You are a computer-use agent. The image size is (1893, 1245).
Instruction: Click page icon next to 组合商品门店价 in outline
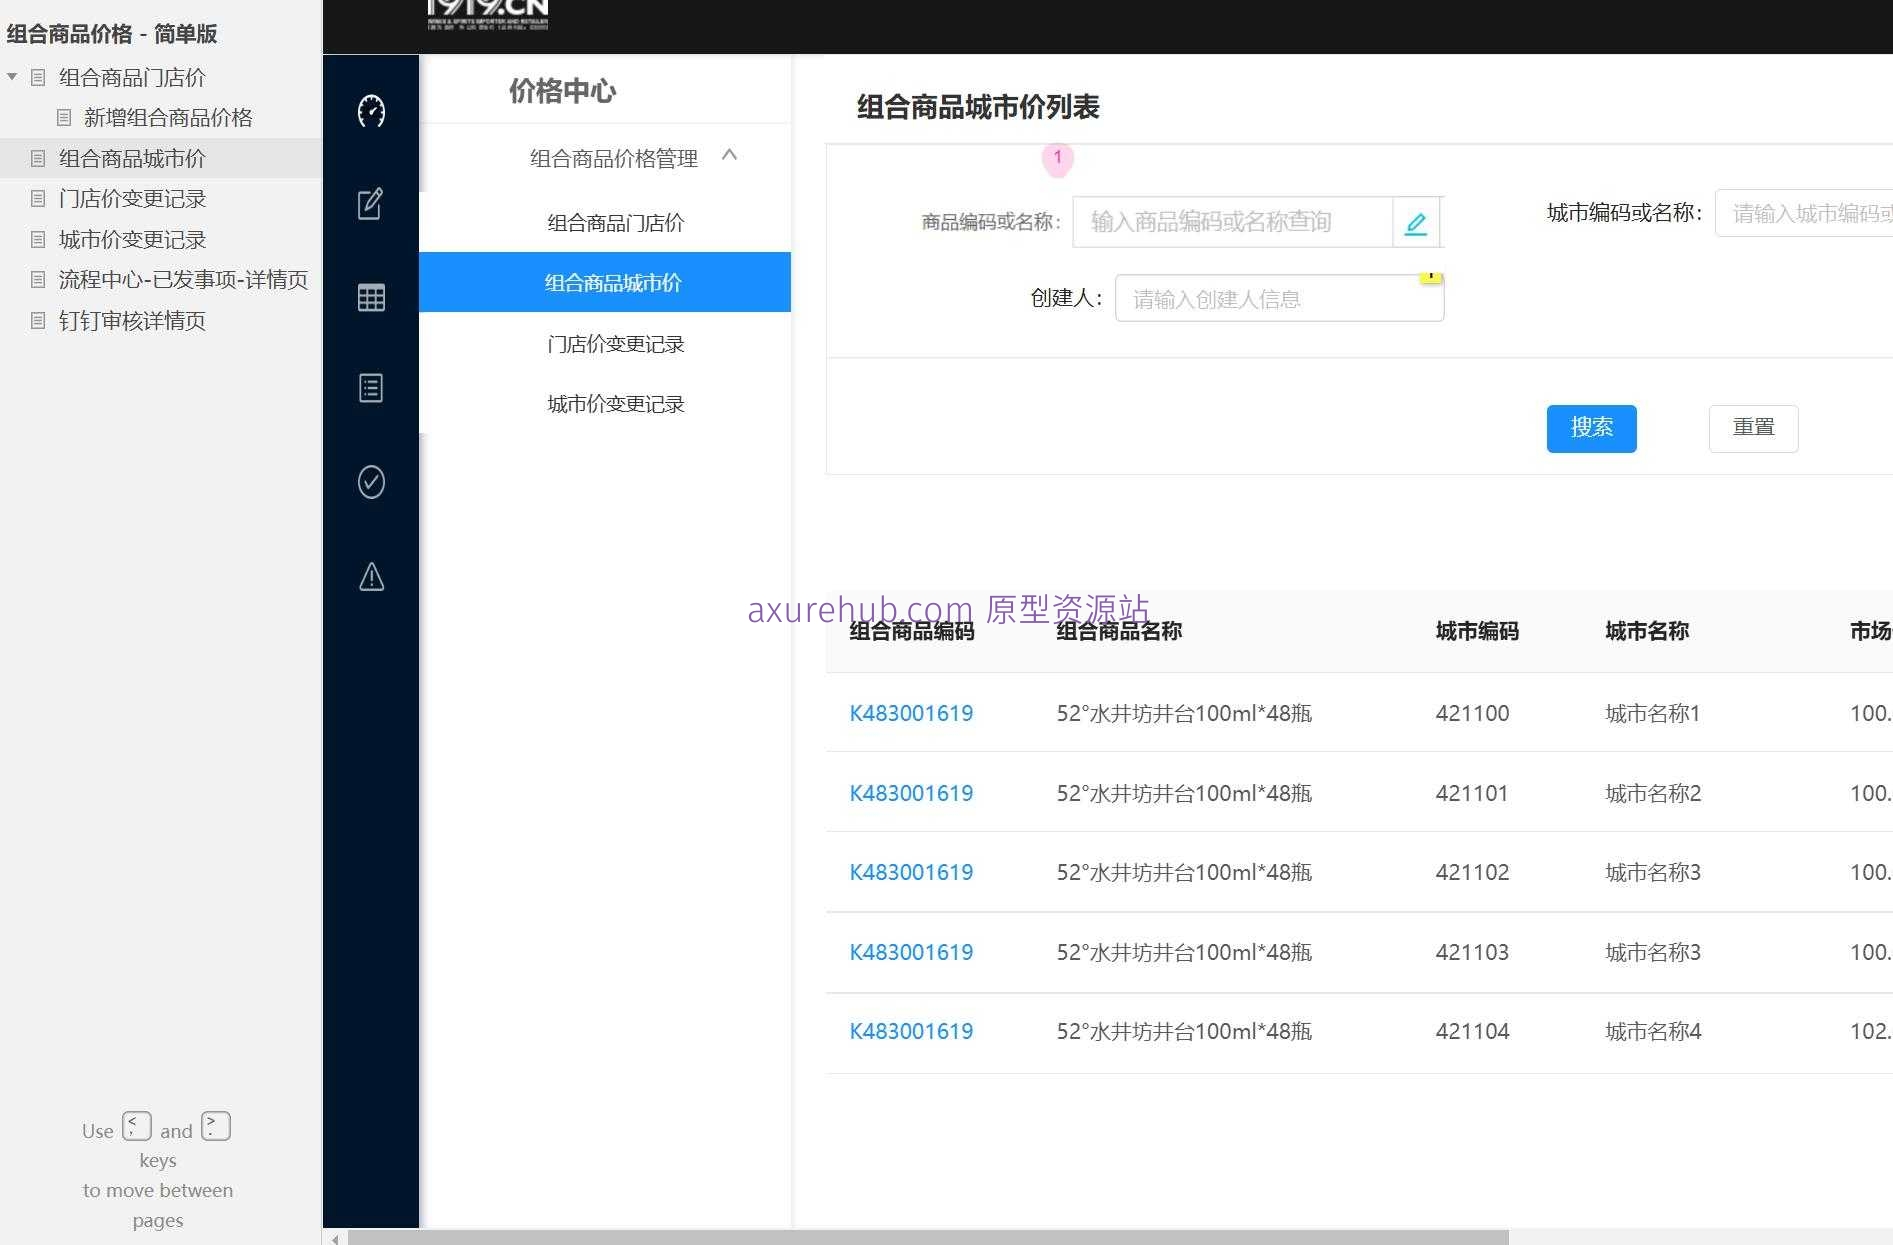tap(38, 77)
